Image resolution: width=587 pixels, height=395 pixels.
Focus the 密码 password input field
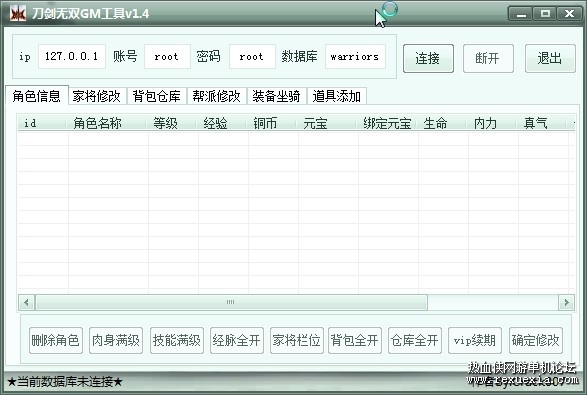tap(252, 57)
